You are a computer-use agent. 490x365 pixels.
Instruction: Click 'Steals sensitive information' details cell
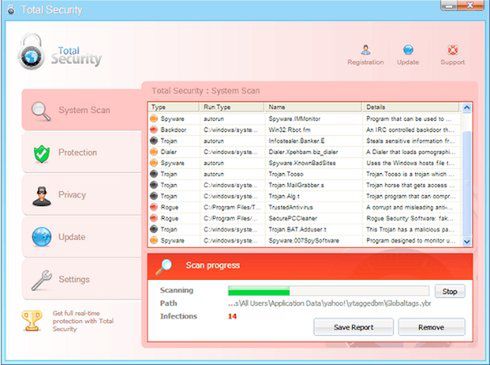click(410, 141)
